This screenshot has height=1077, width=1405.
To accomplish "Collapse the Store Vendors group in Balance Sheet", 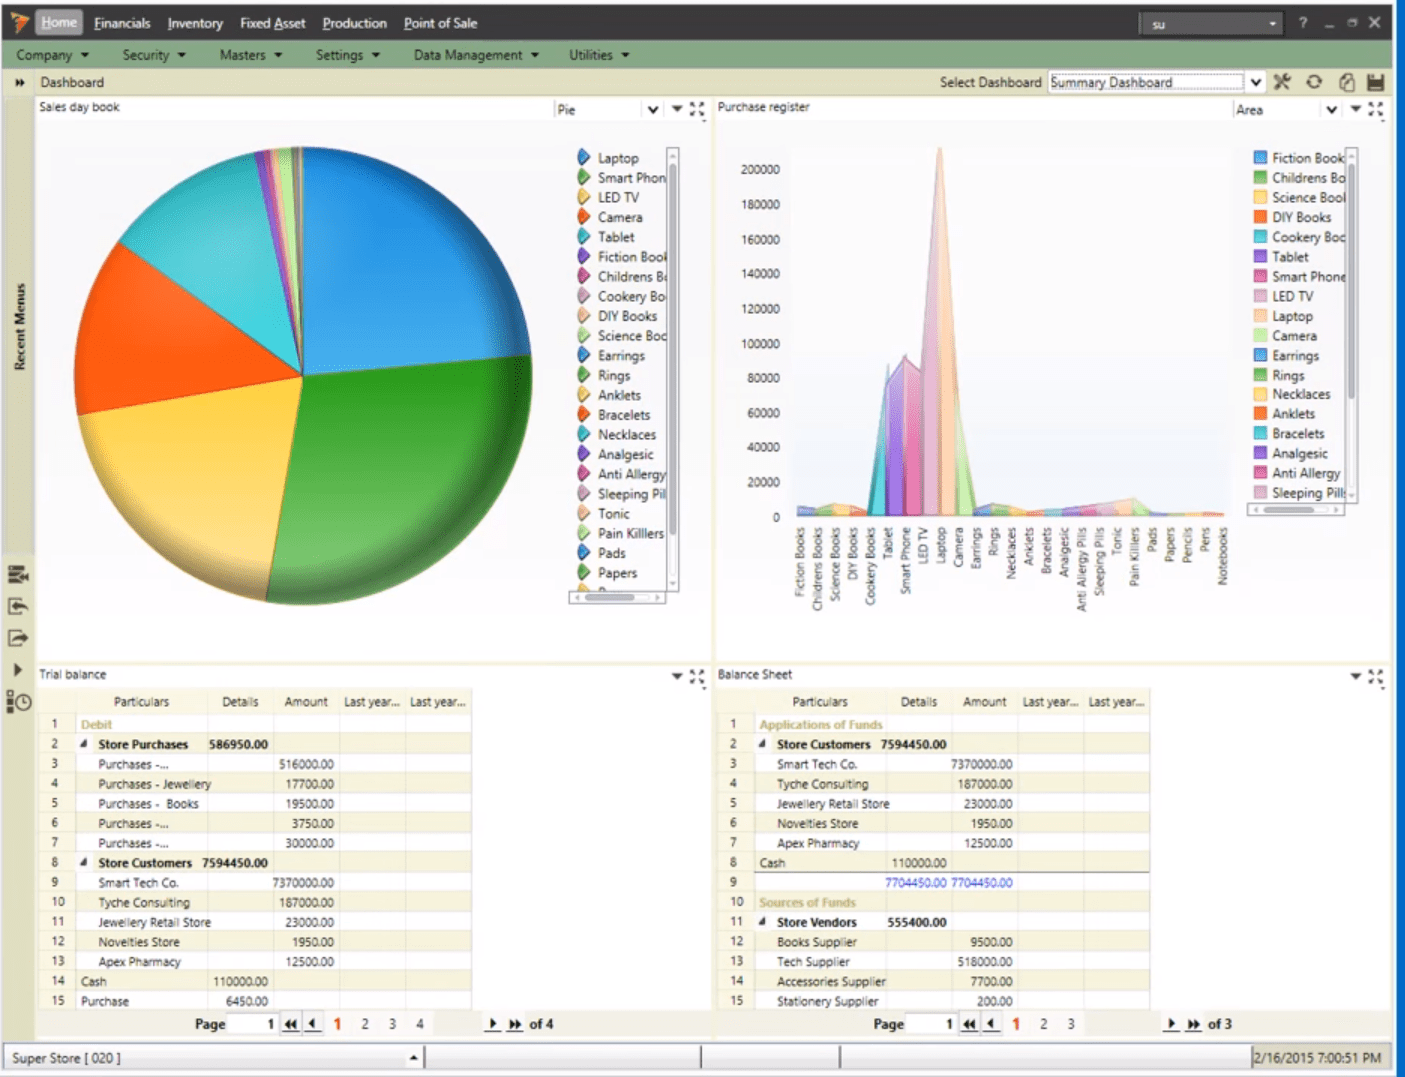I will coord(762,922).
